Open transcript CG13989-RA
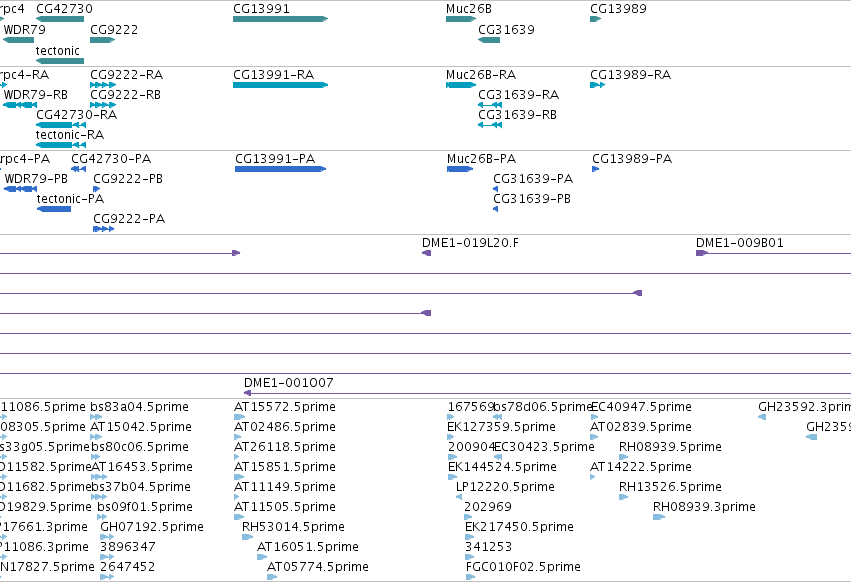Screen dimensions: 851x582 tap(631, 75)
